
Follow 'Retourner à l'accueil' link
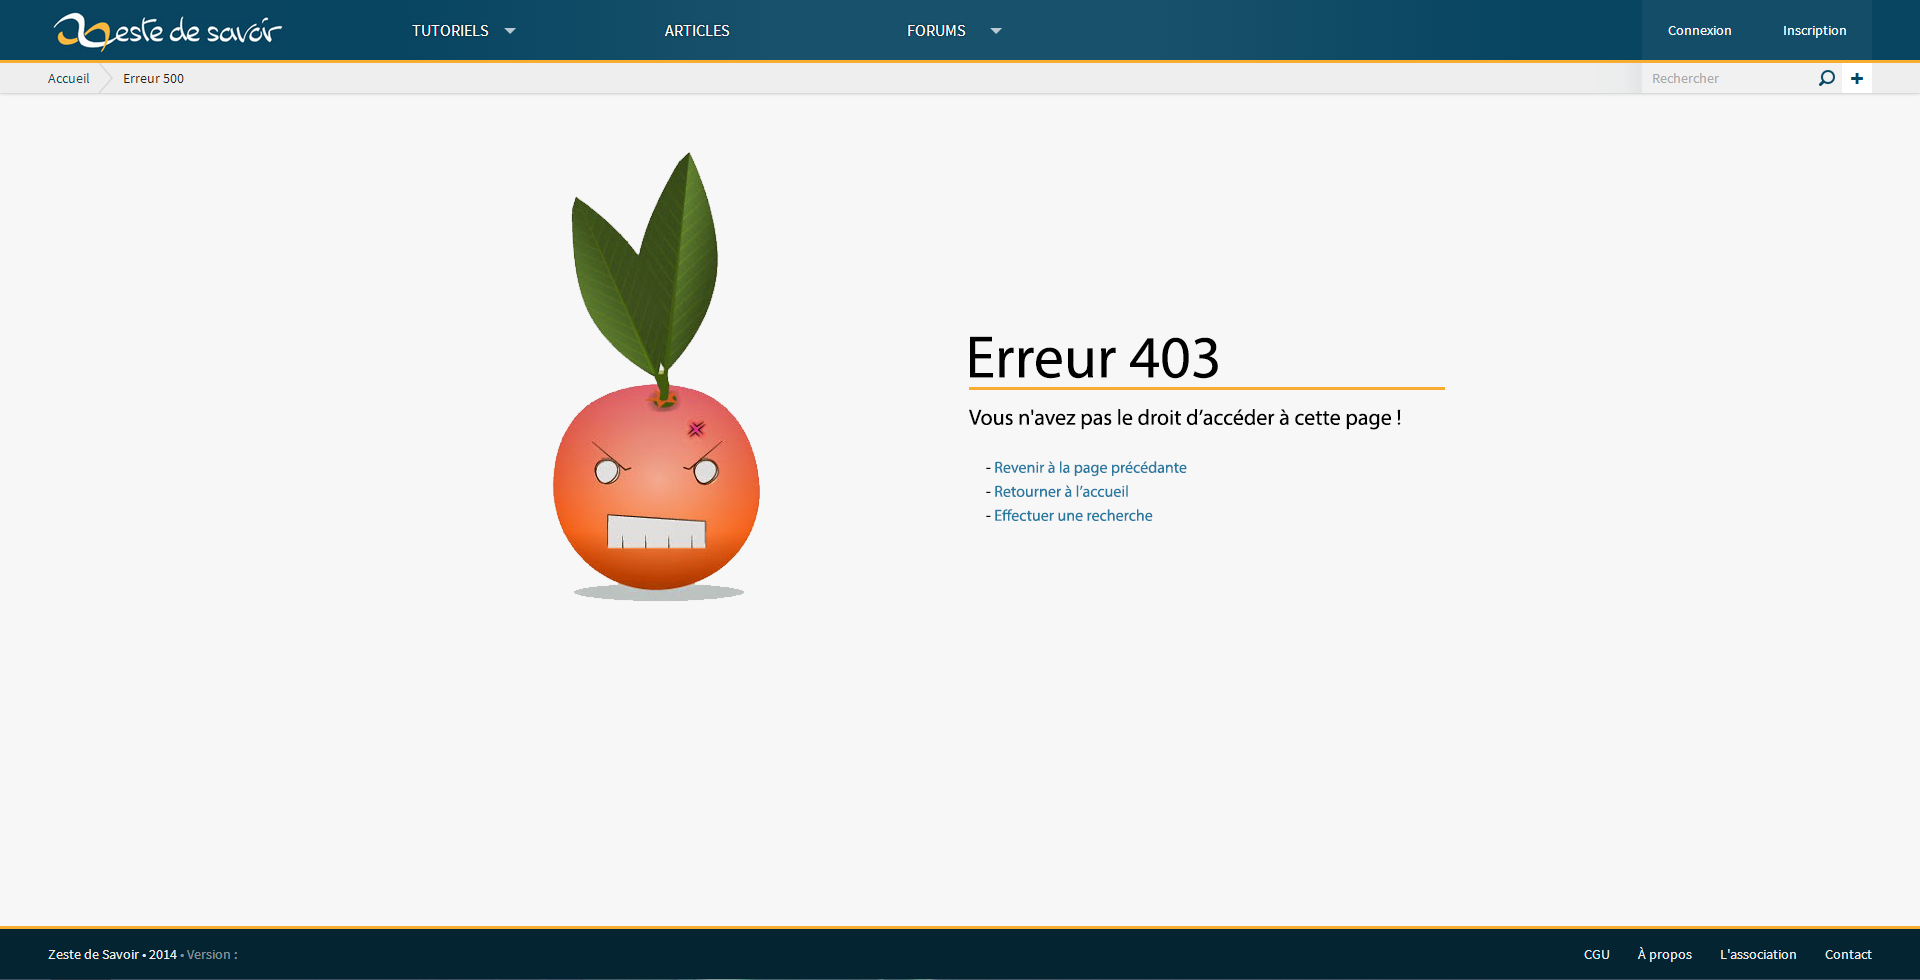click(1061, 491)
